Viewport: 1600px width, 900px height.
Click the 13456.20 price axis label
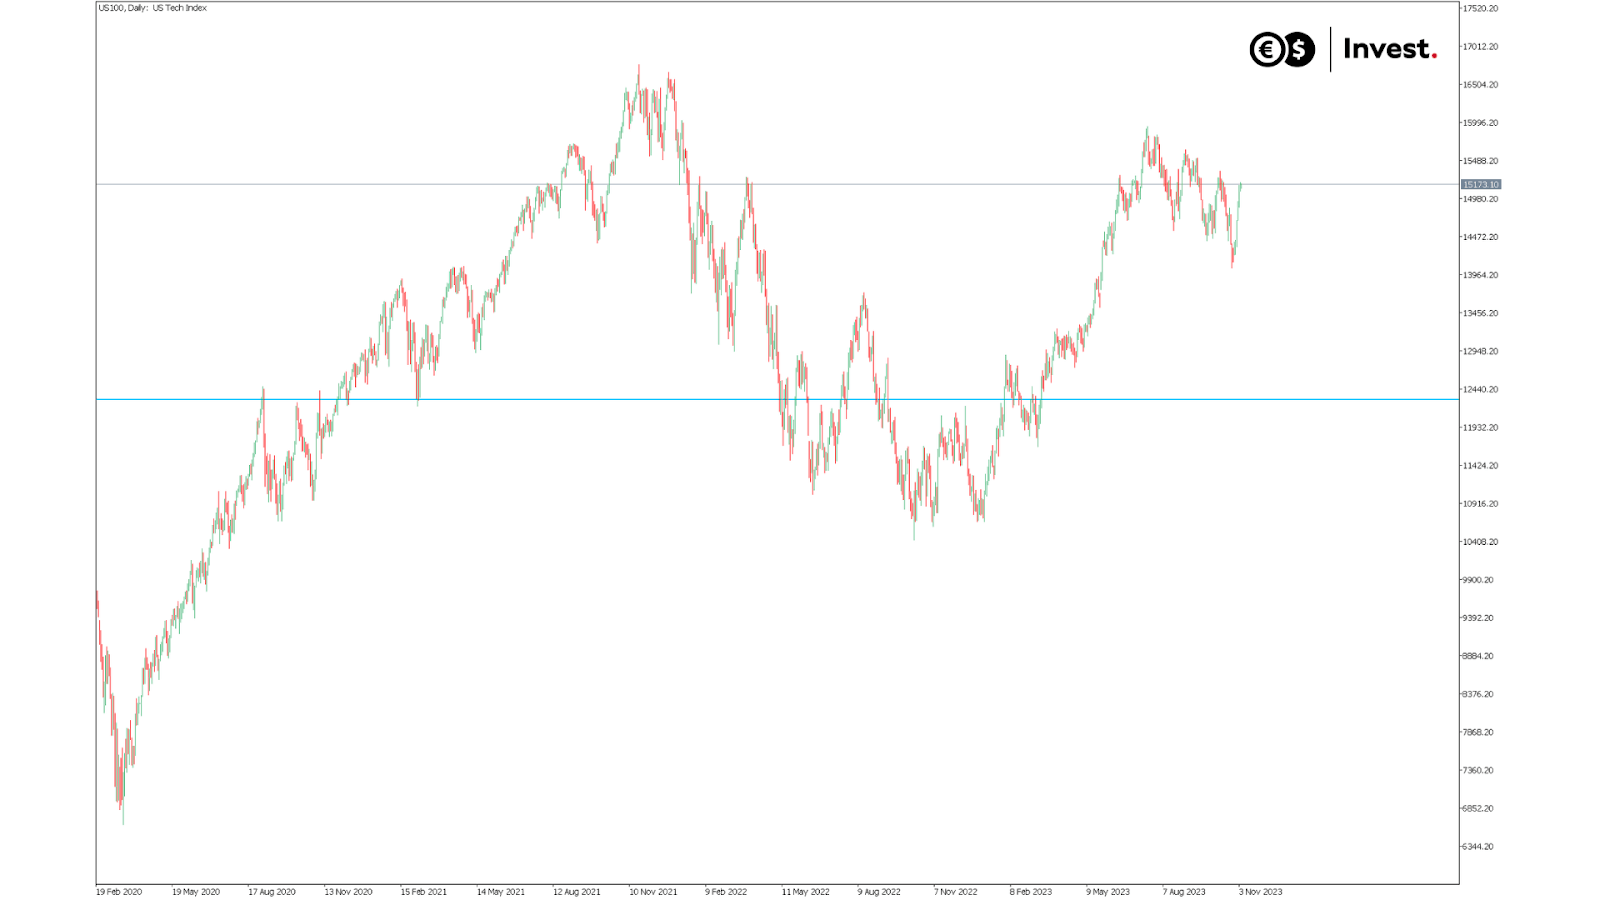(x=1480, y=313)
